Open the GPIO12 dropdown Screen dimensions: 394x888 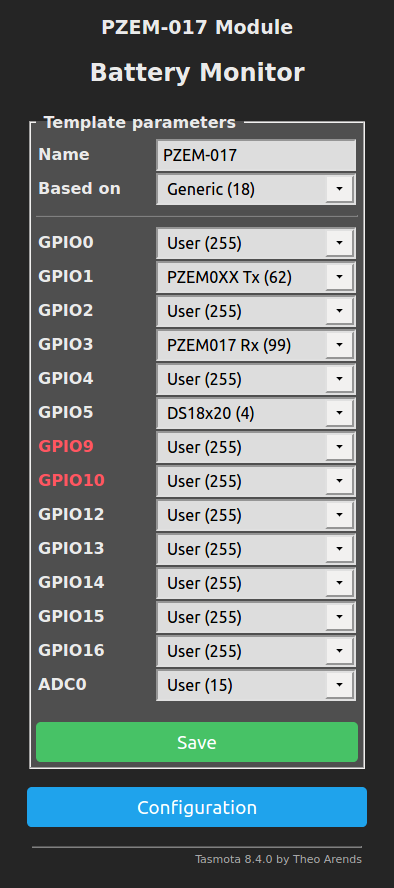[x=256, y=515]
